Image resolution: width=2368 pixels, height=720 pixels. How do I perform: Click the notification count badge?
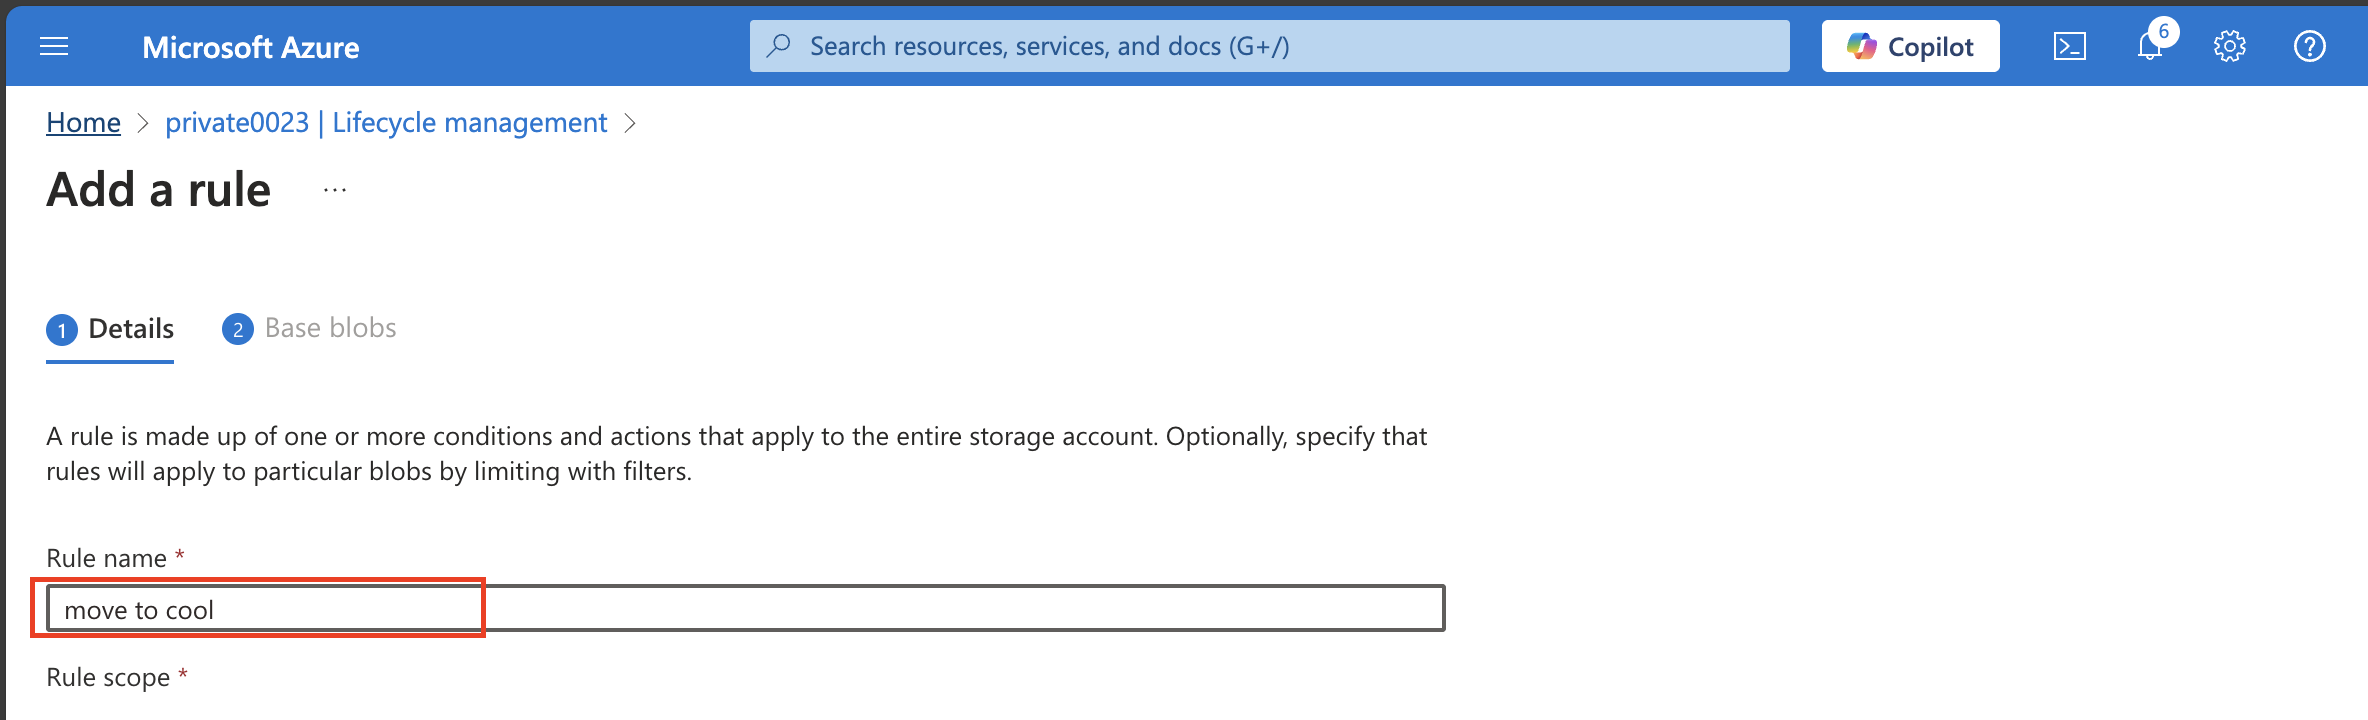pyautogui.click(x=2164, y=31)
